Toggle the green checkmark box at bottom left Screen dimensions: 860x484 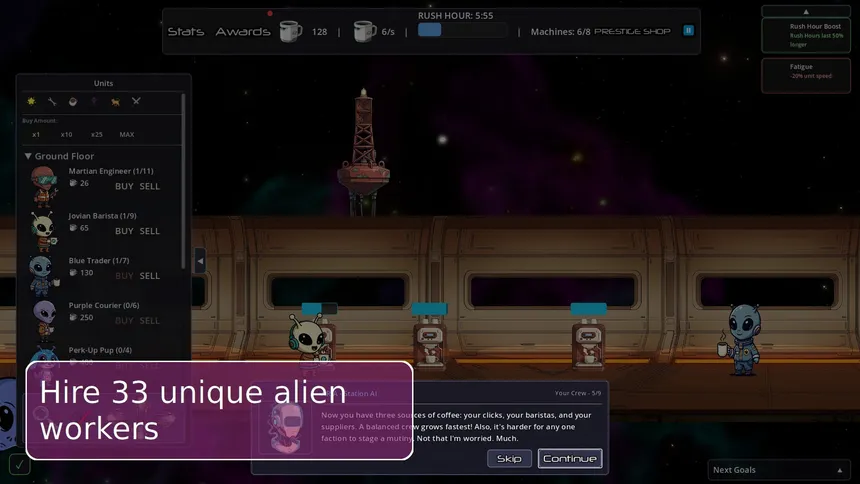(20, 465)
